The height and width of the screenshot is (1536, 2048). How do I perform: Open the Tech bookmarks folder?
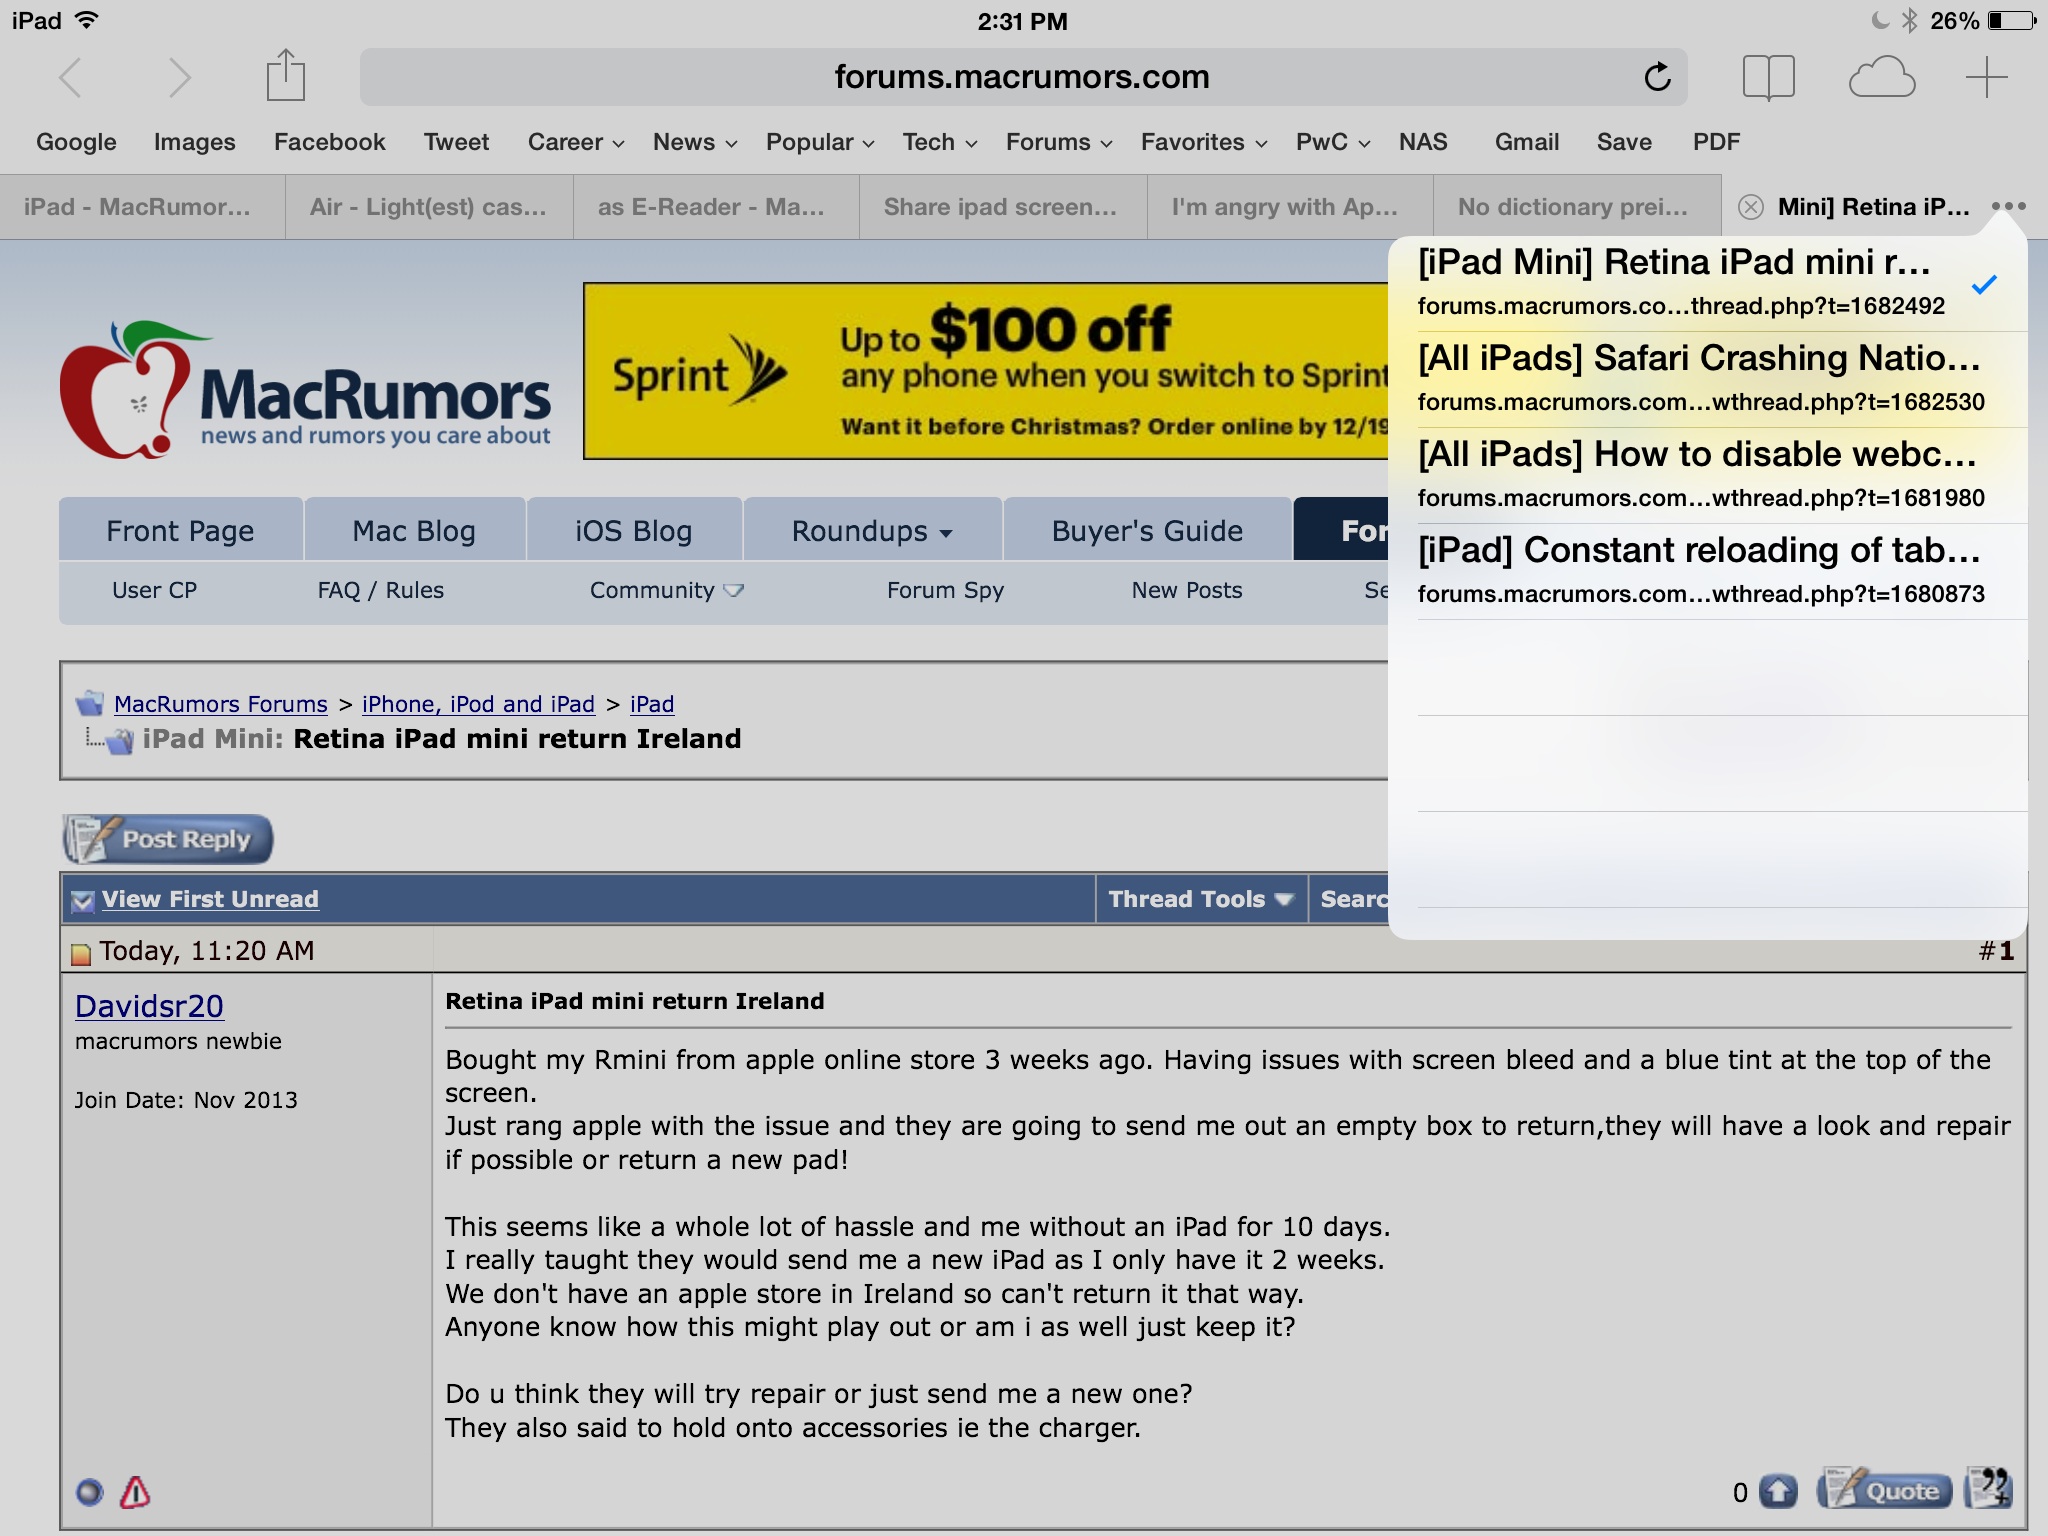click(x=940, y=142)
